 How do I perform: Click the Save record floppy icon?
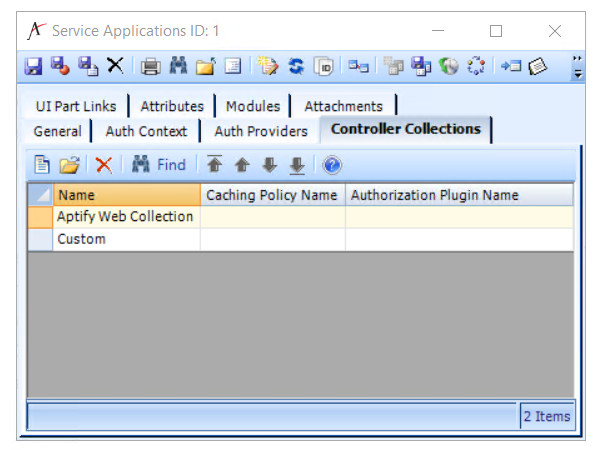(33, 66)
